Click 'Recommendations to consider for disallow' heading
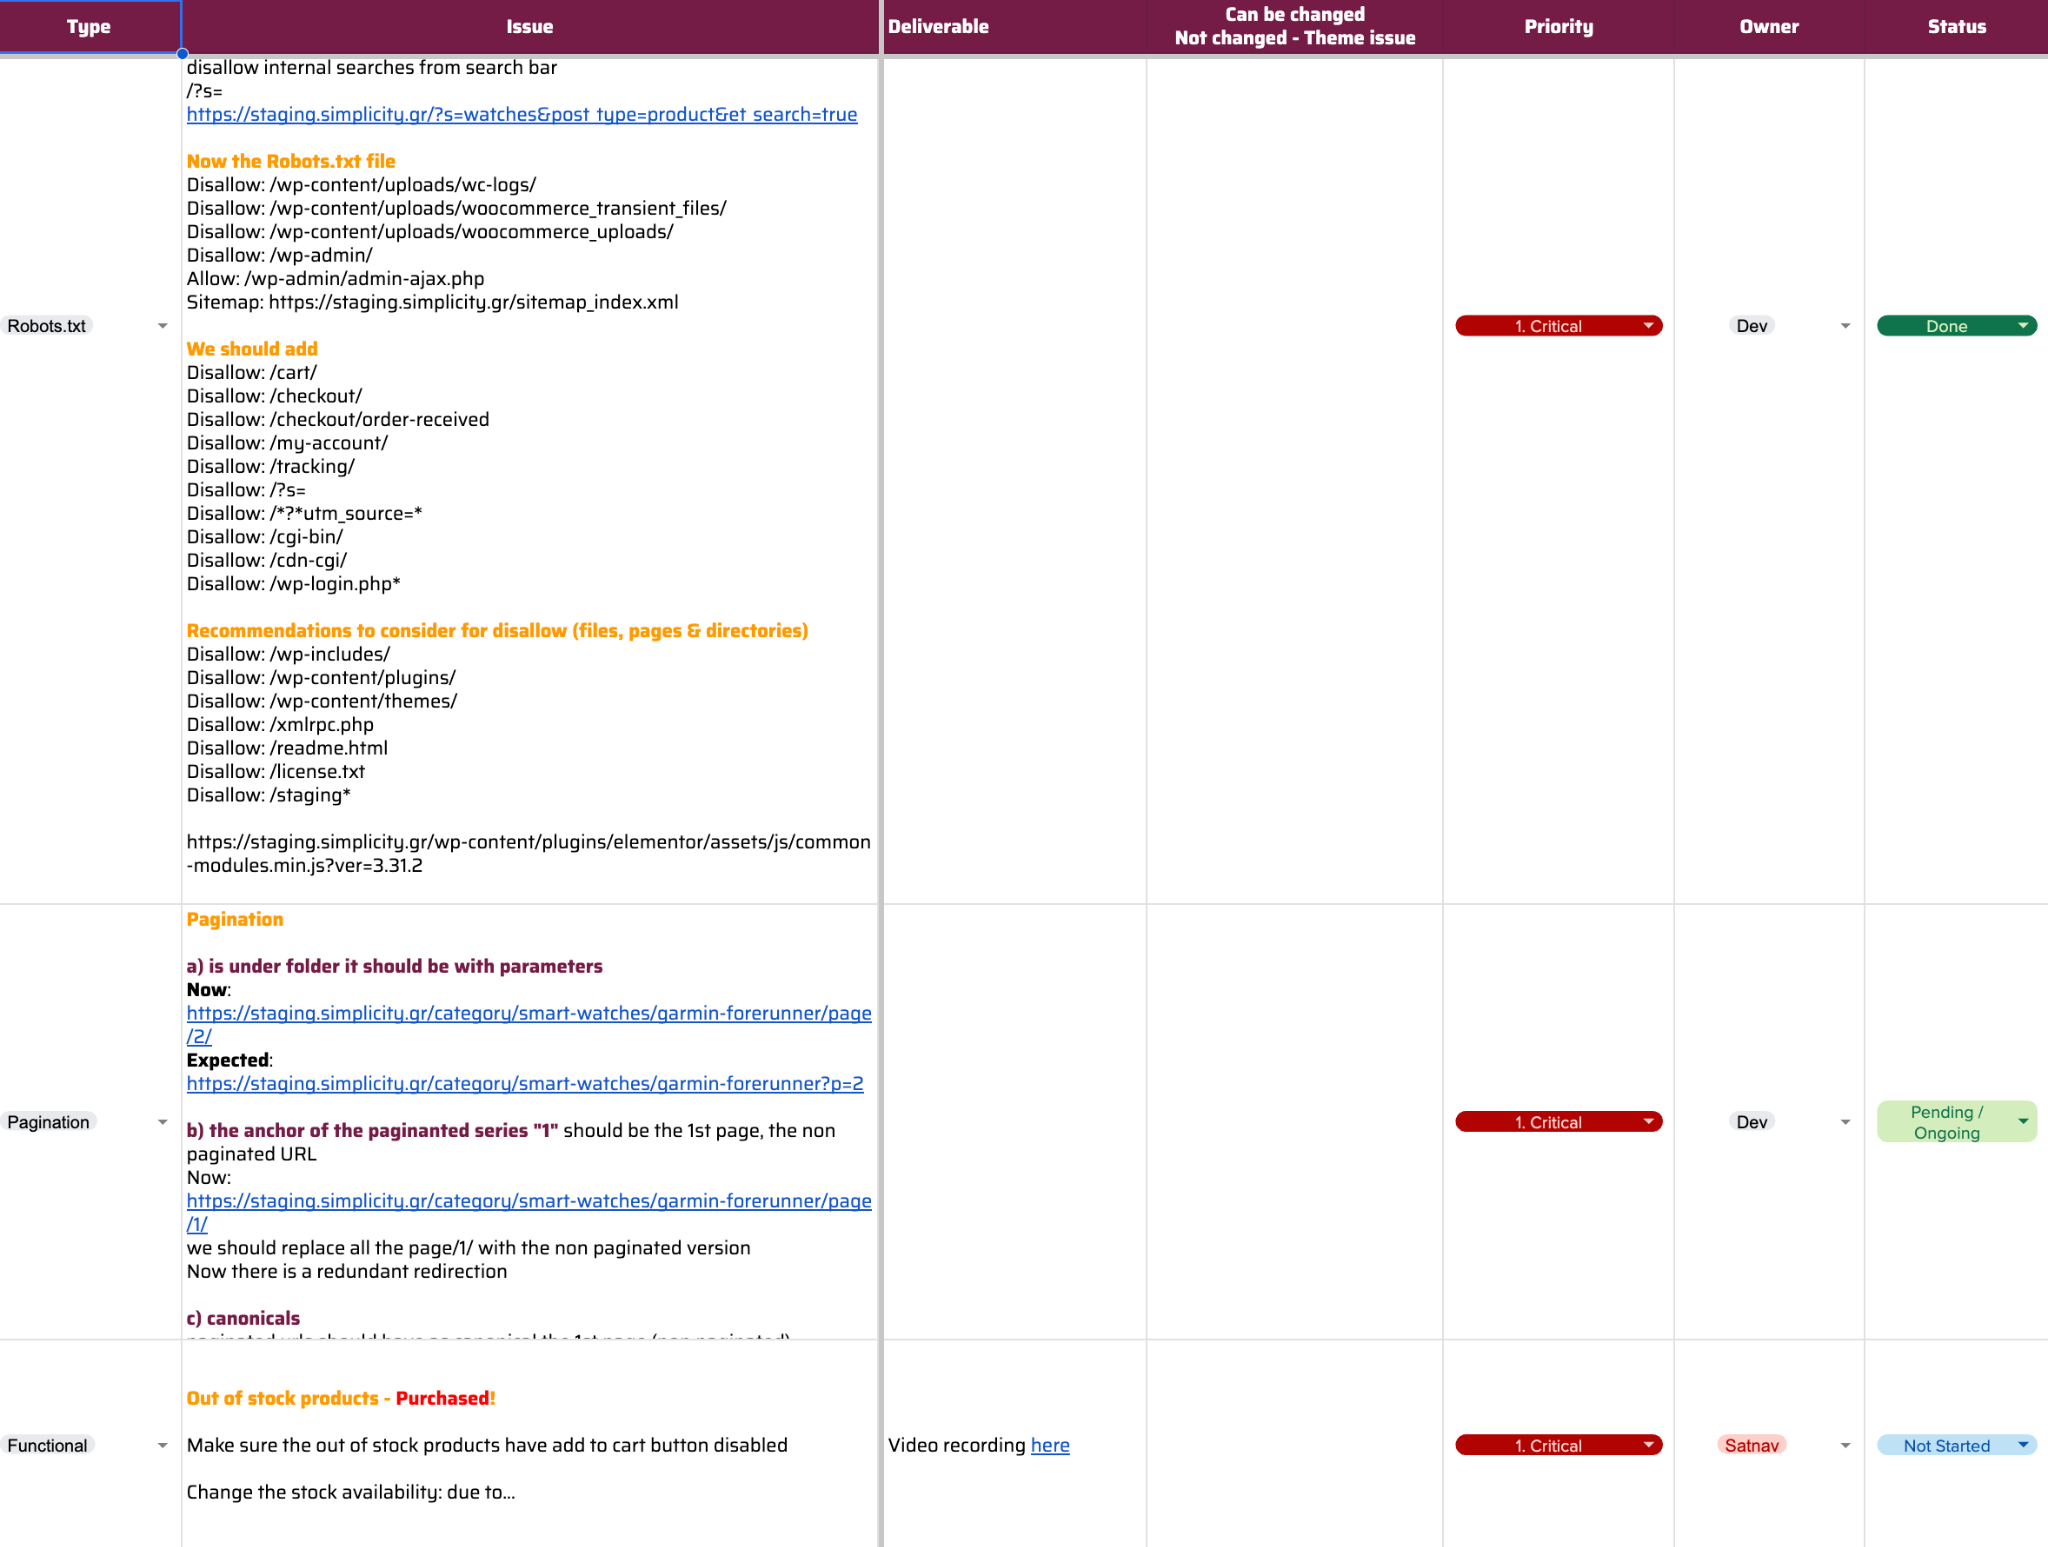The height and width of the screenshot is (1547, 2048). coord(497,631)
